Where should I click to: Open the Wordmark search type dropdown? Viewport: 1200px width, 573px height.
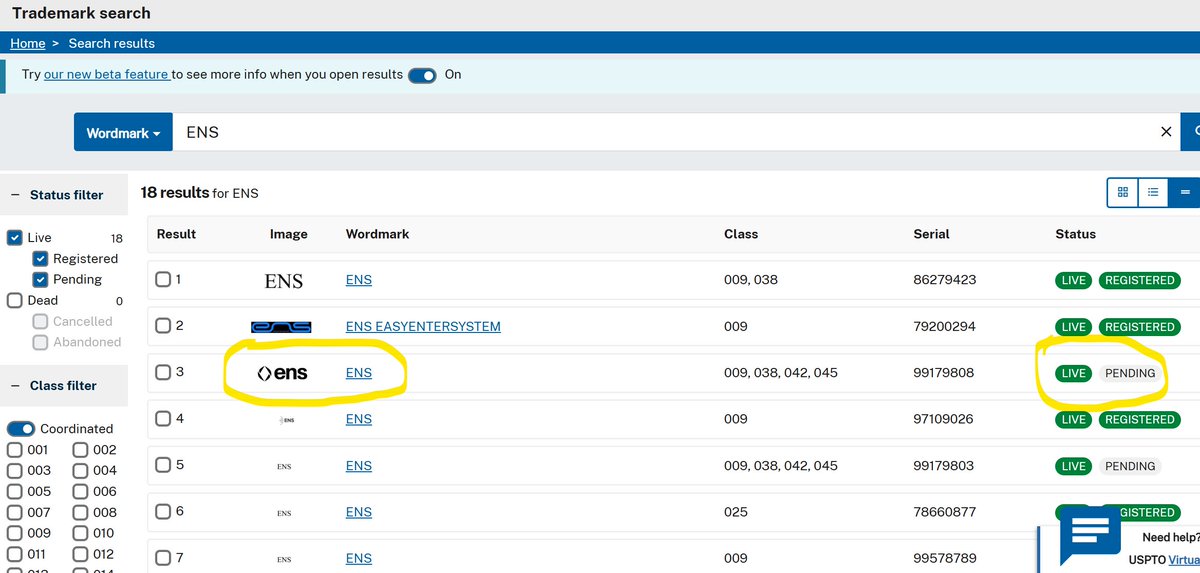coord(123,132)
